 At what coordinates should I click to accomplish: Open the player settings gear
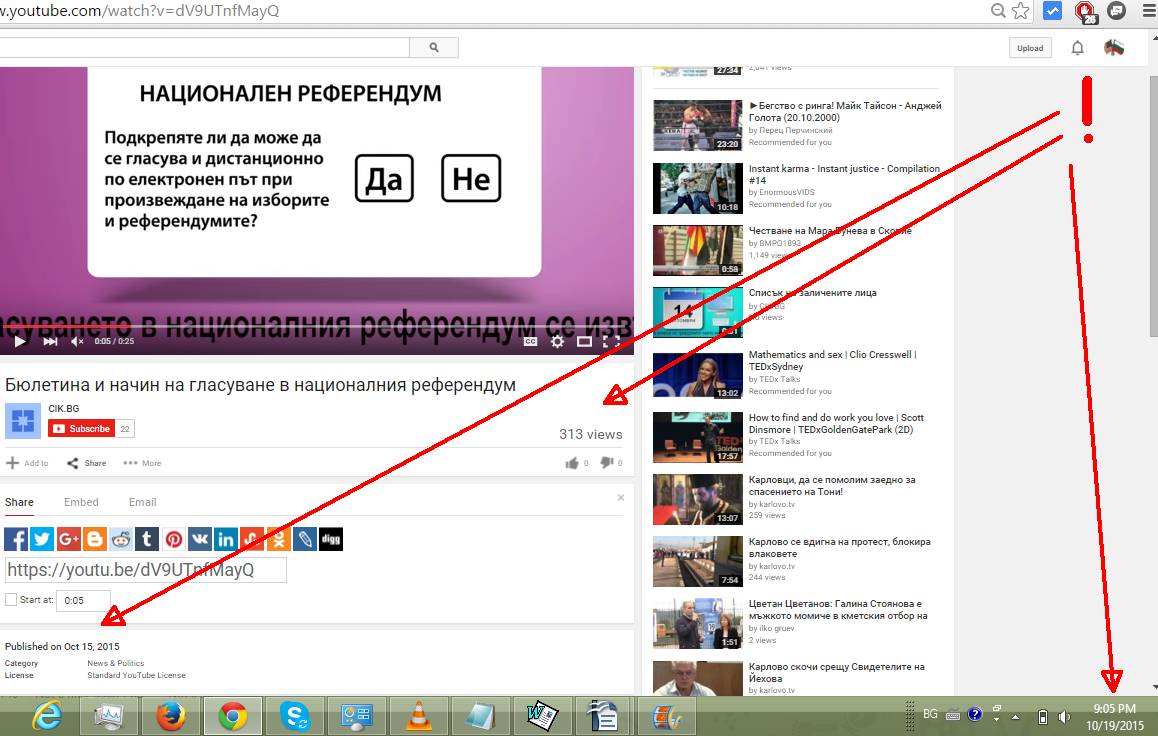(557, 342)
